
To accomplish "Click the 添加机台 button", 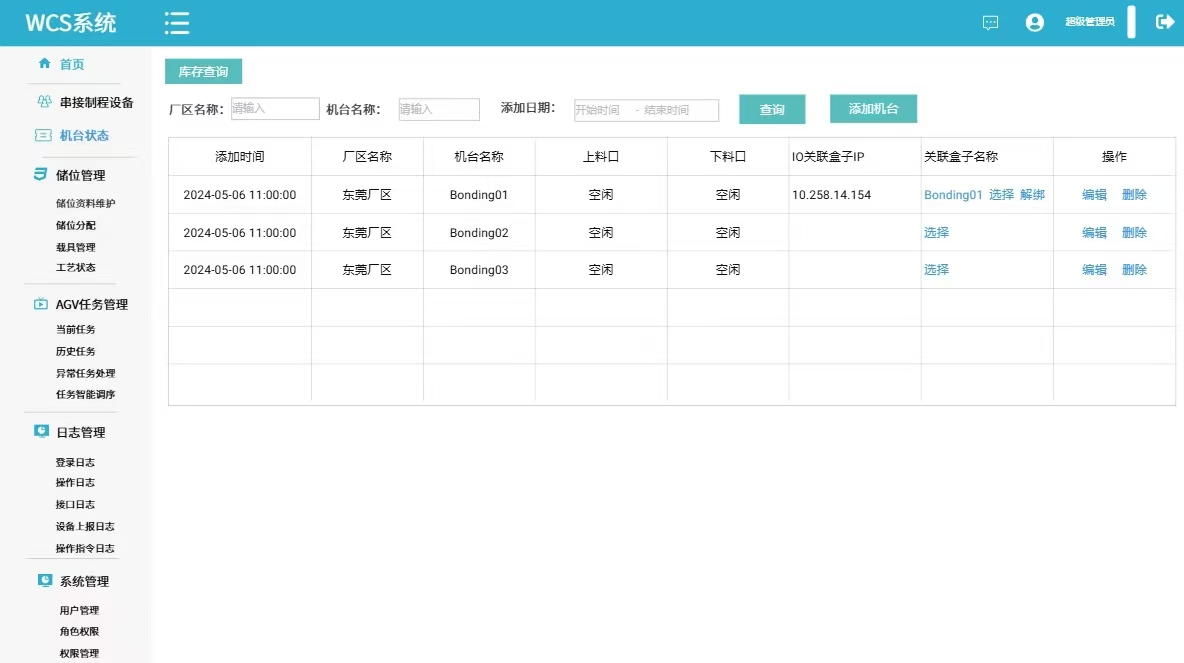I will 873,109.
